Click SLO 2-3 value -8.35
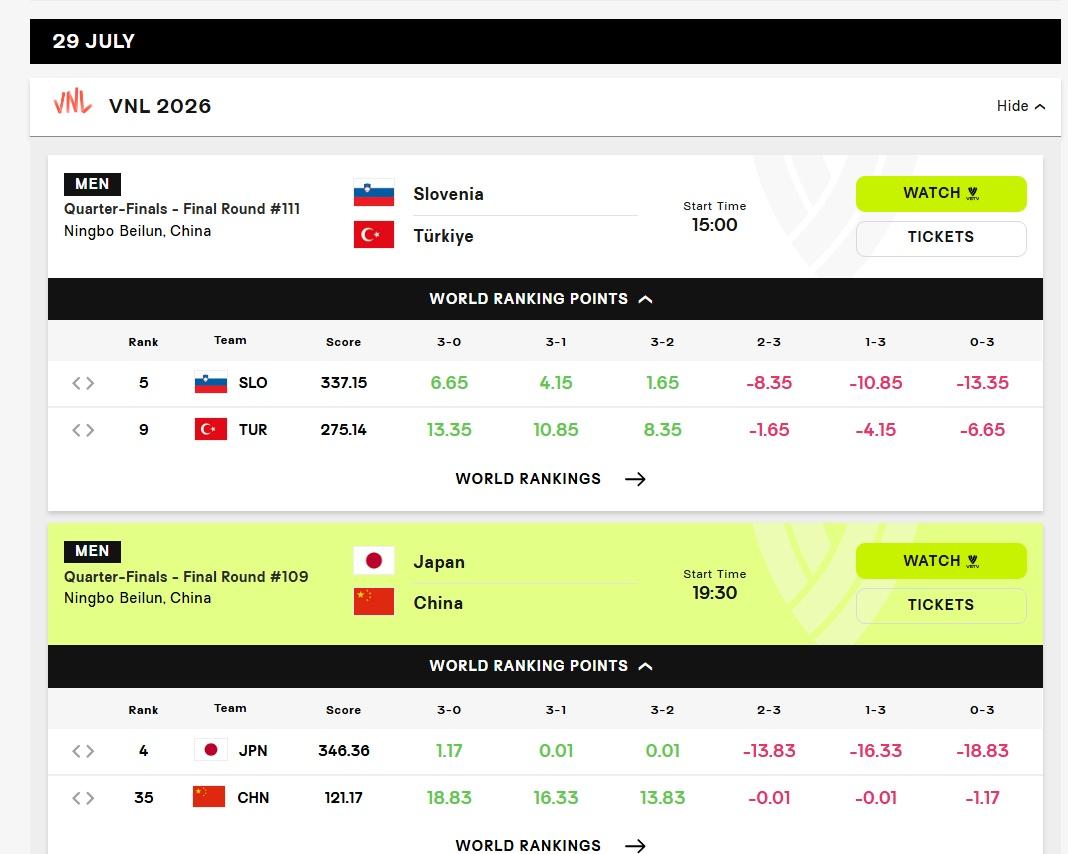The image size is (1068, 854). tap(769, 383)
